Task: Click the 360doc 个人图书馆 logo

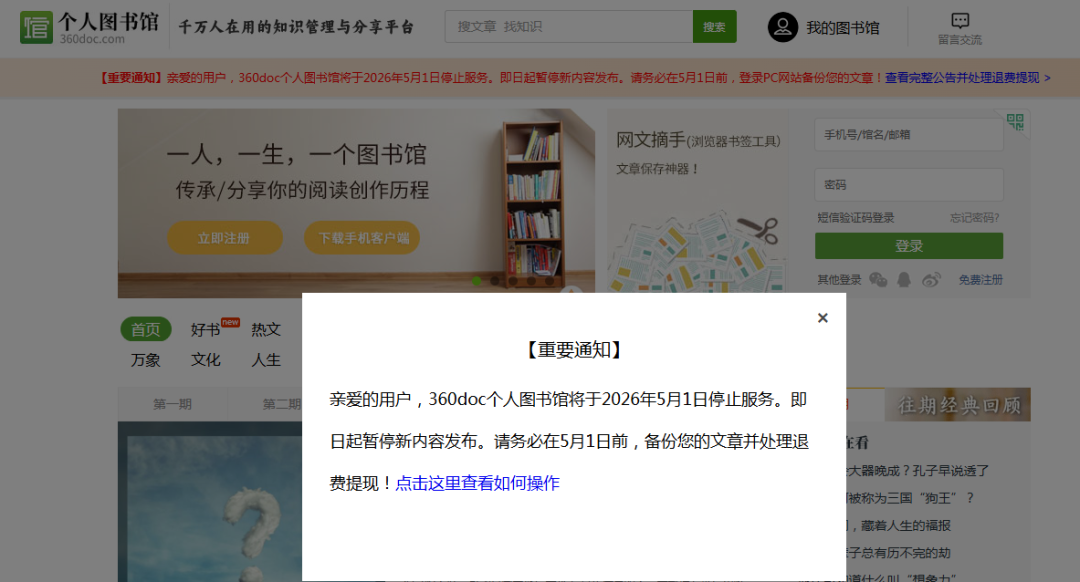Action: point(88,27)
